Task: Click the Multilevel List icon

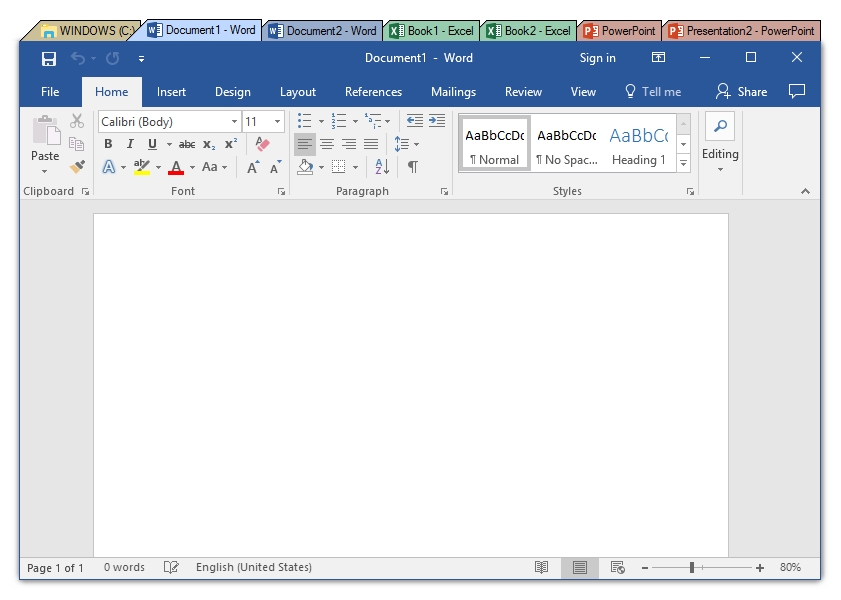Action: [x=373, y=121]
